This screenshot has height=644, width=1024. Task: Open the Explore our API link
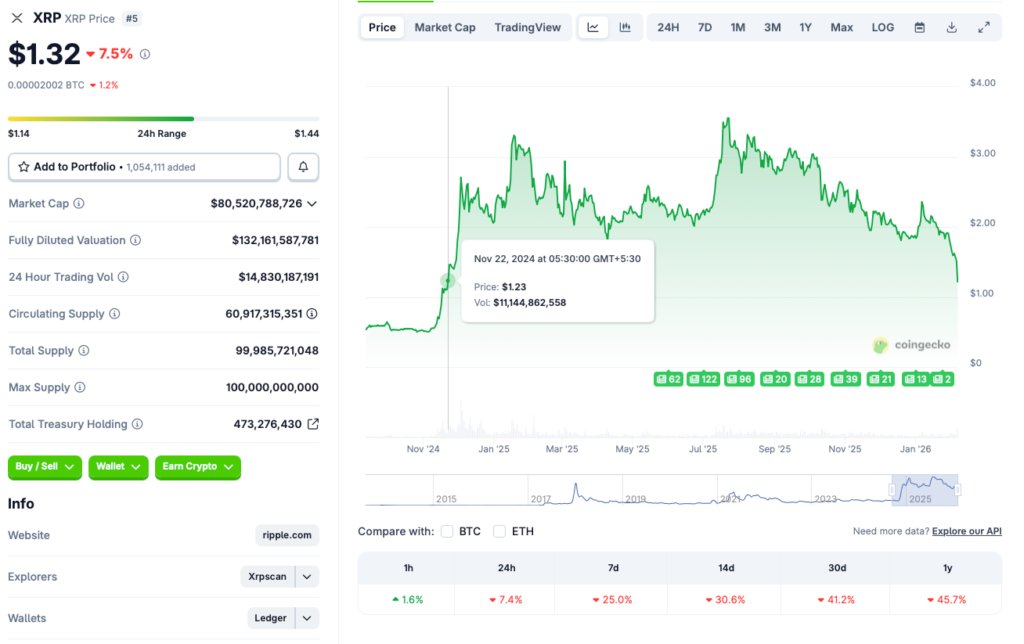point(966,531)
